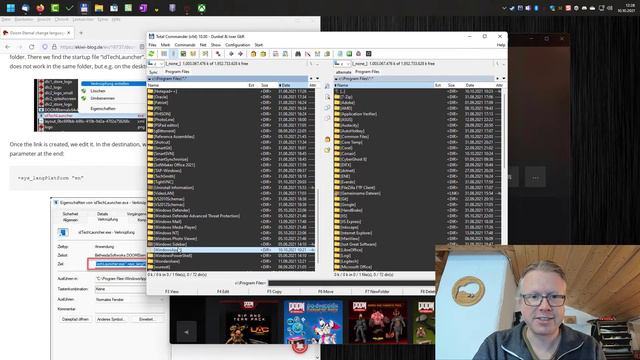Open the Configuration menu
Viewport: 640px width, 360px height.
[x=238, y=45]
